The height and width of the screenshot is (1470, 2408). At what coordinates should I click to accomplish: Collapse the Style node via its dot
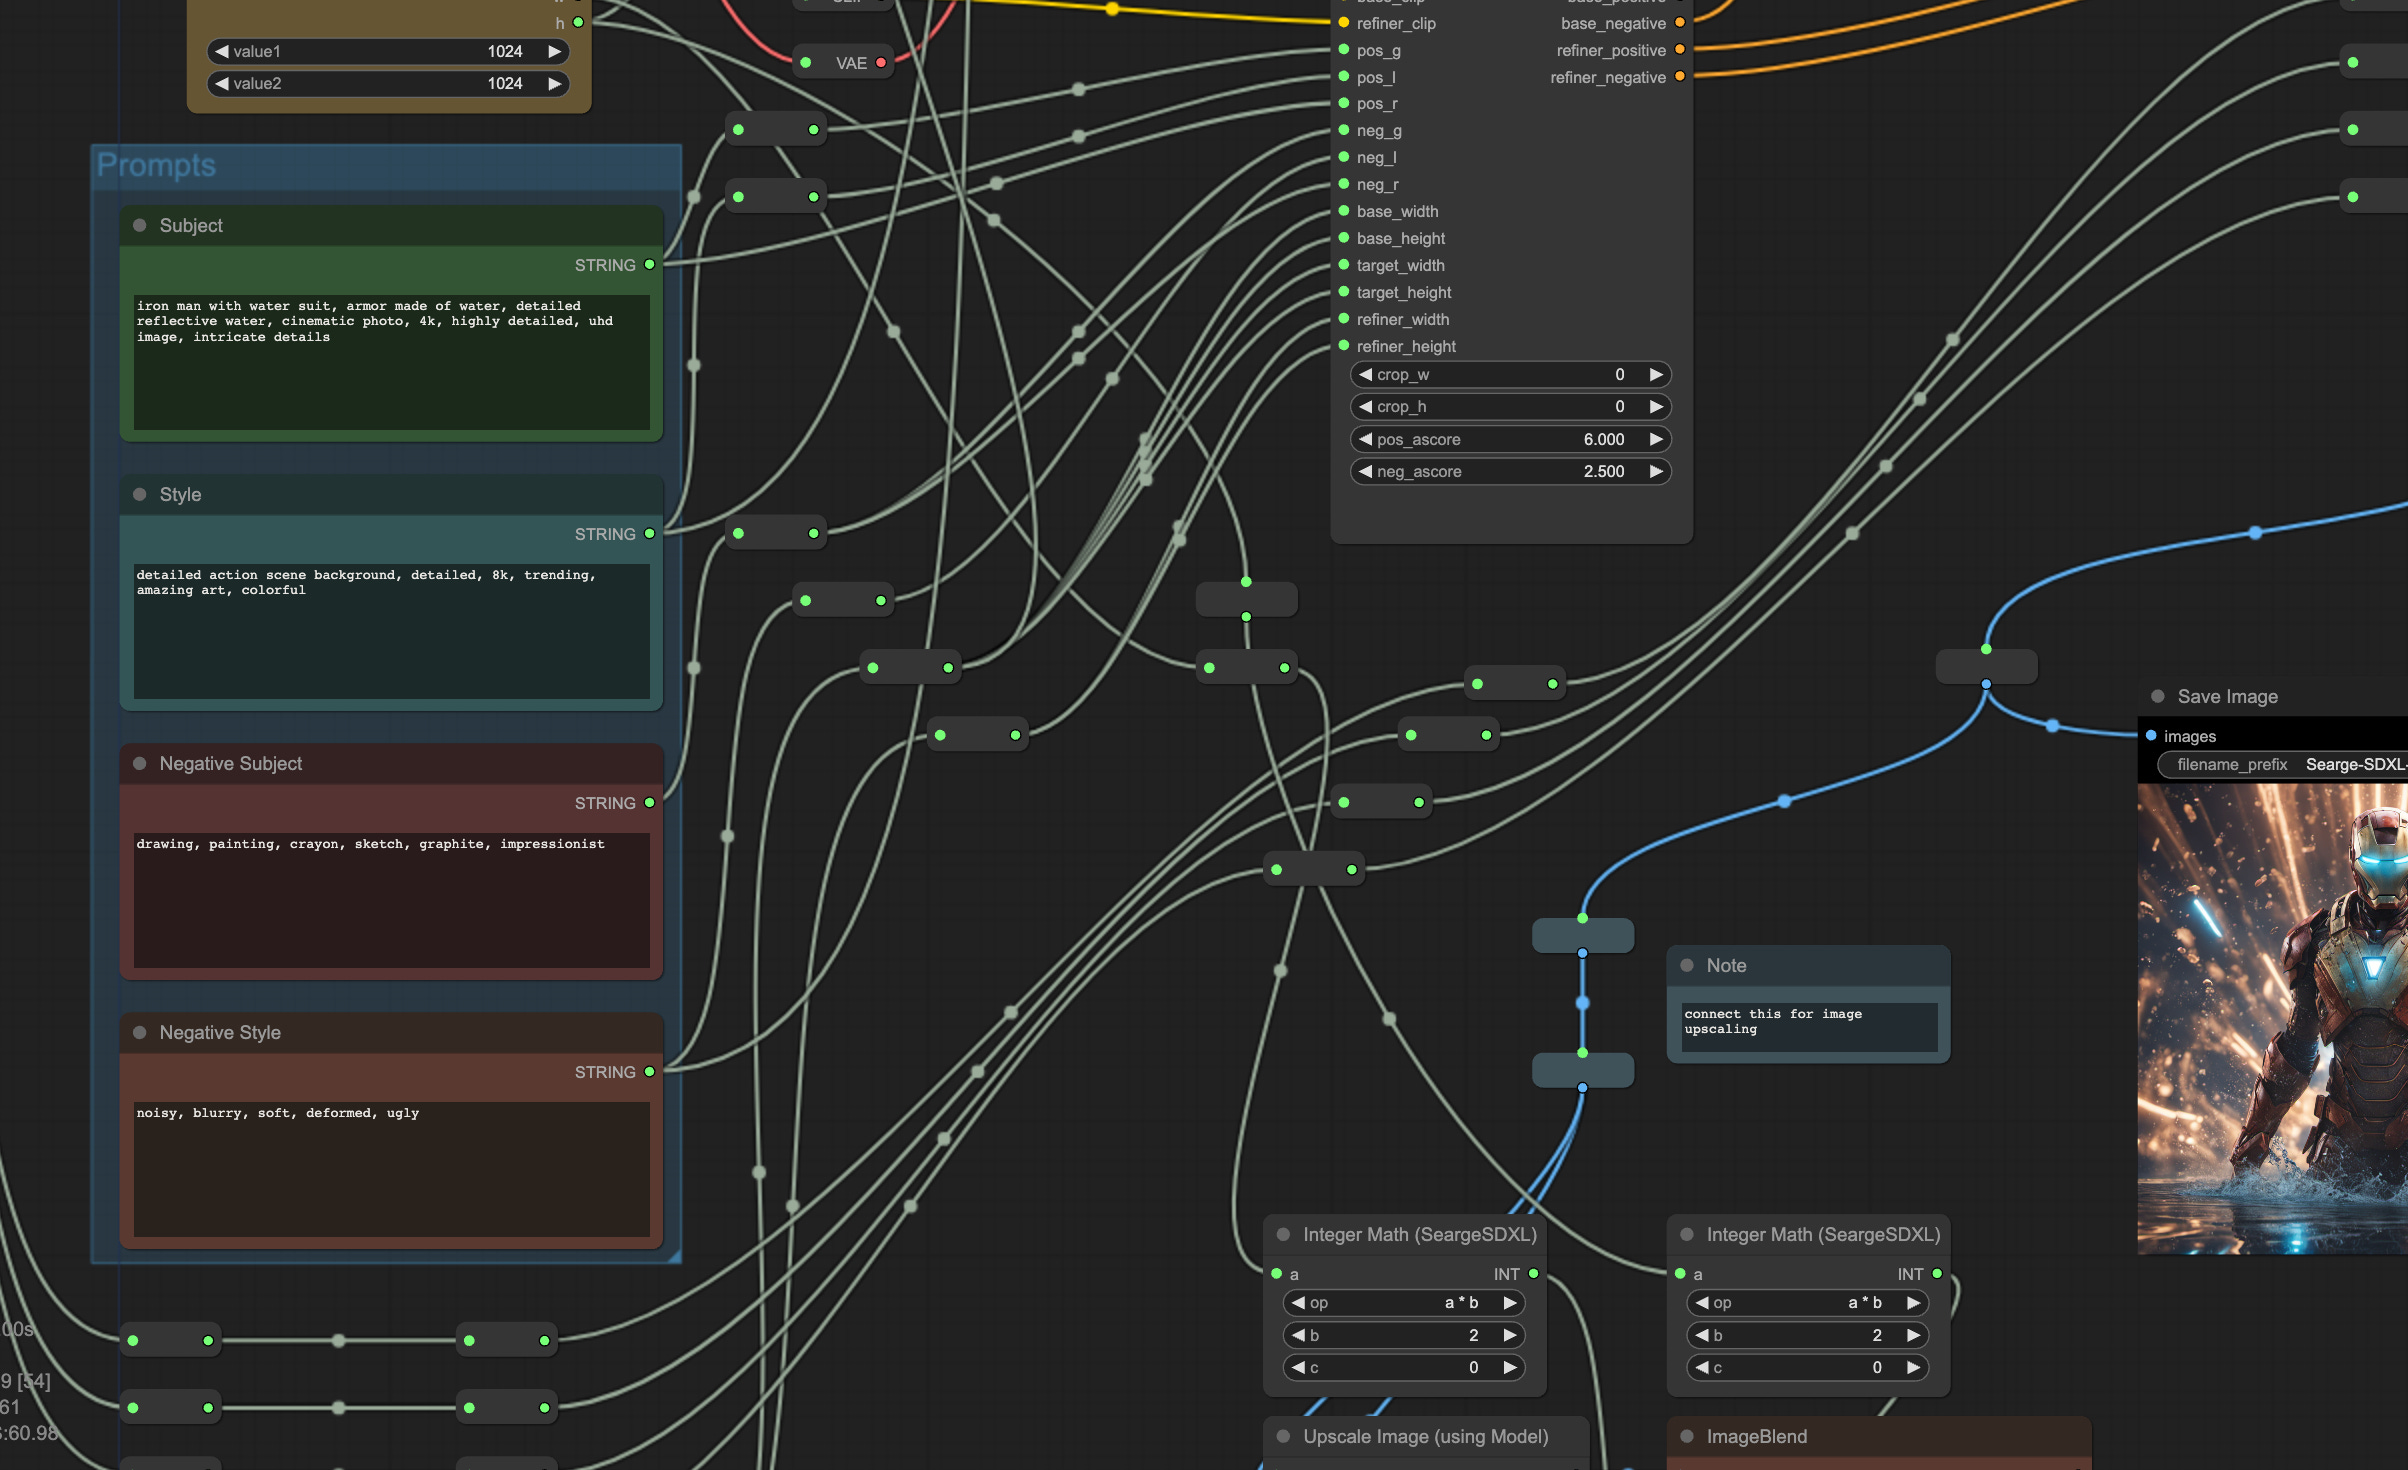(x=140, y=494)
